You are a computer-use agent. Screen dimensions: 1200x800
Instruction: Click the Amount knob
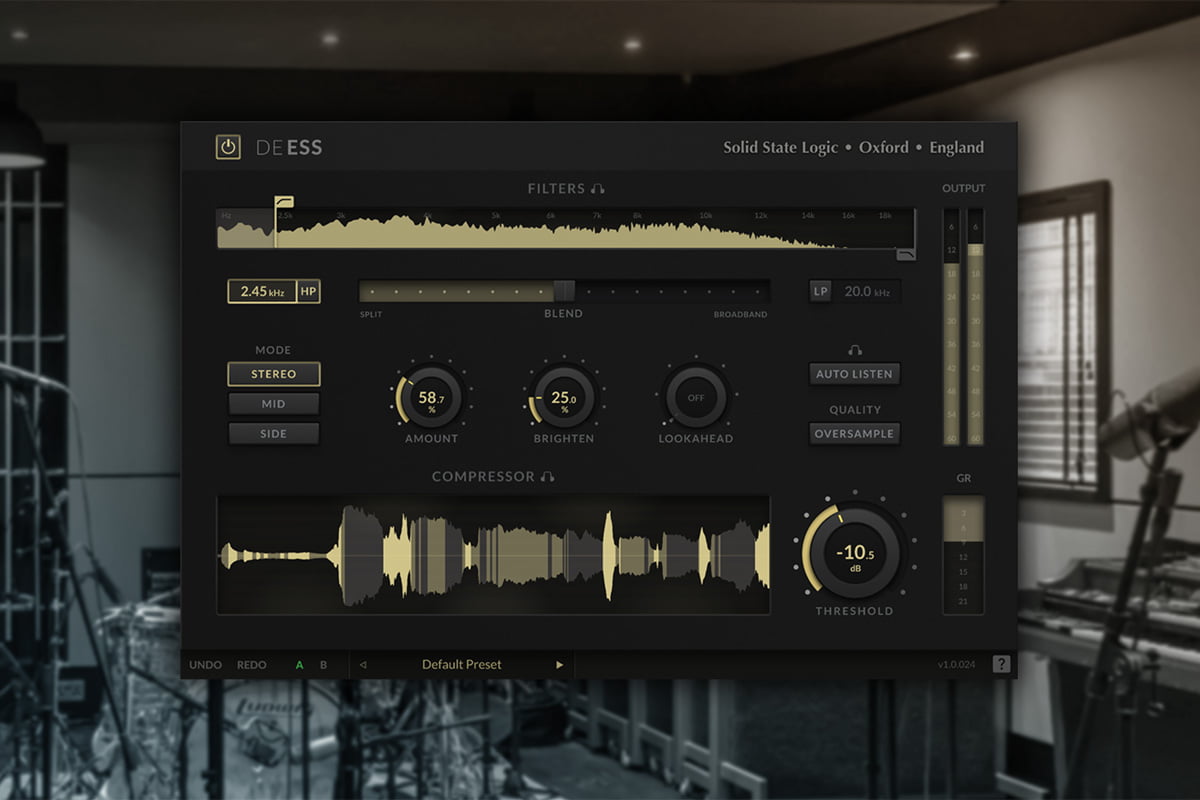coord(432,397)
